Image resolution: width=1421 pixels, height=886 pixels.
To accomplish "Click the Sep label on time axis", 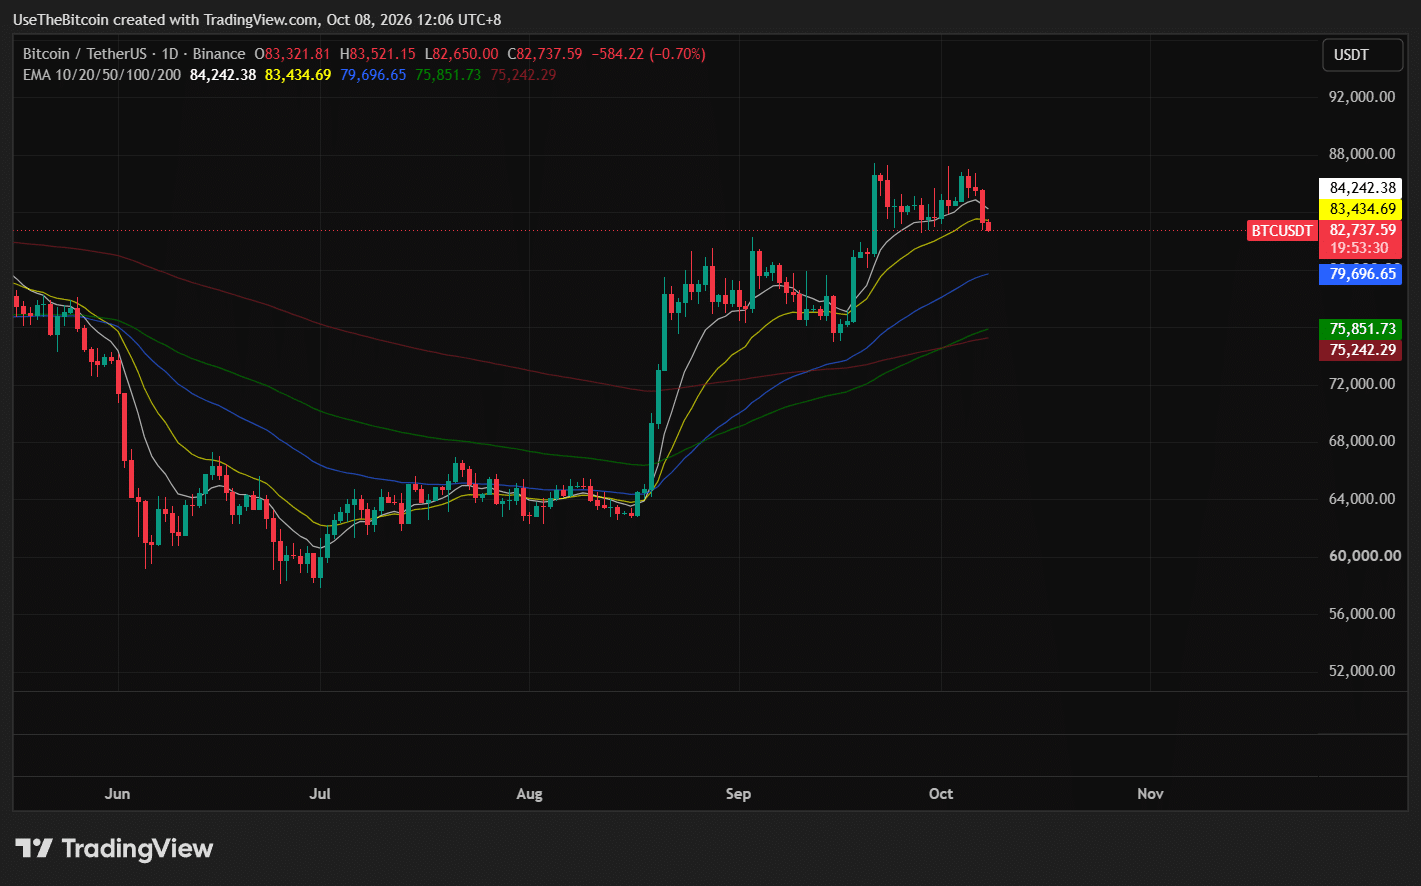I will [x=738, y=794].
